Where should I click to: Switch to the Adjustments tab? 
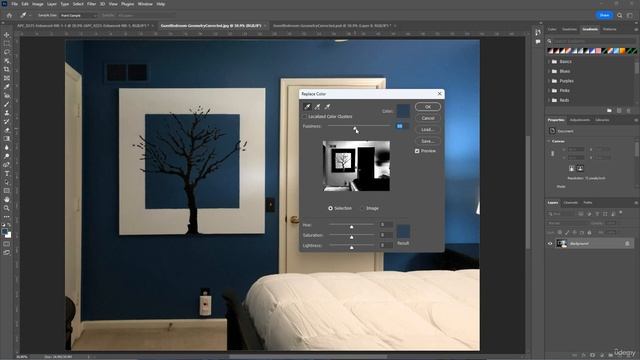click(580, 120)
